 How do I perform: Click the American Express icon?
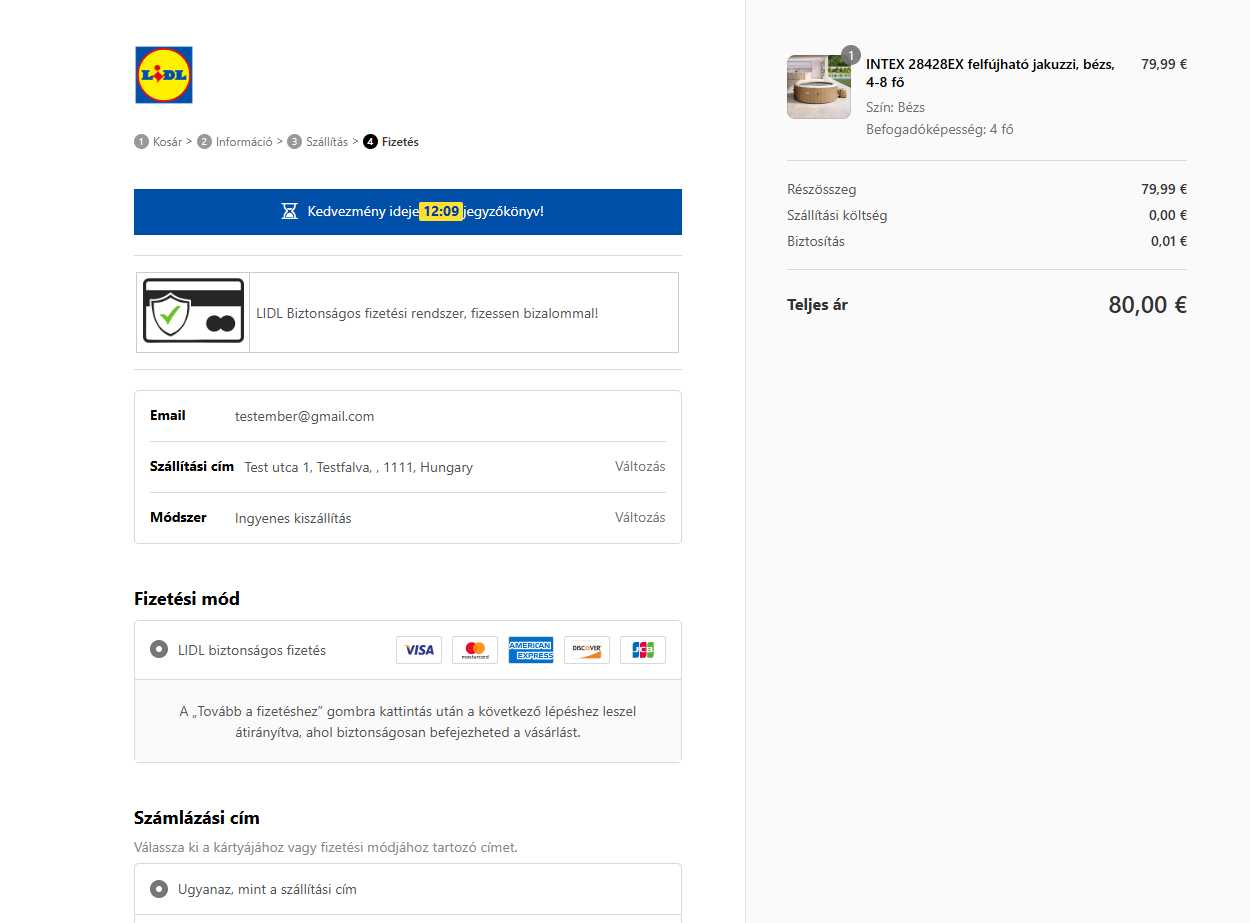pyautogui.click(x=531, y=650)
